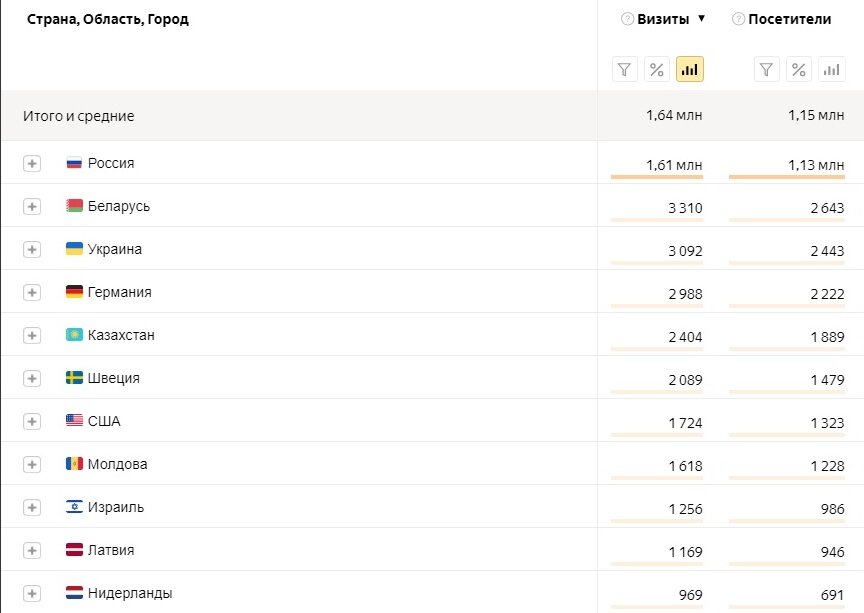Click the Украина country name
864x613 pixels.
pos(115,249)
